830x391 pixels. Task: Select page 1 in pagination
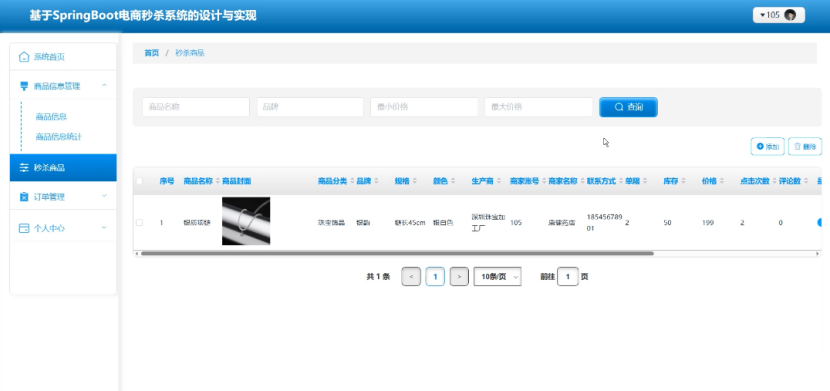pos(435,277)
